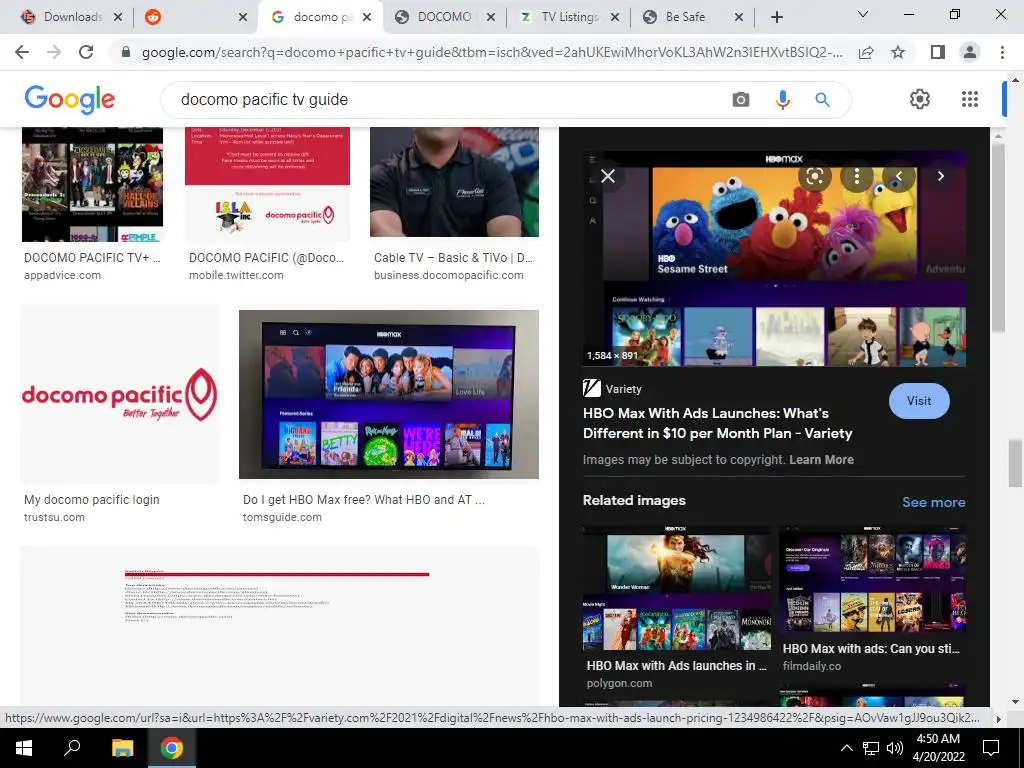Open the Windows Start menu
Screen dimensions: 1024x768
24,748
